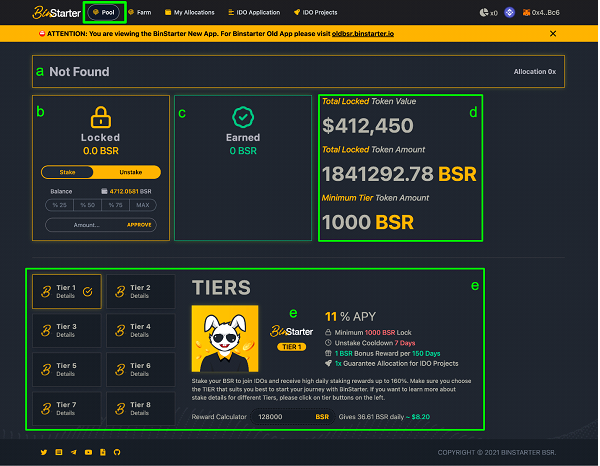
Task: Select Tier 2 details
Action: (140, 291)
